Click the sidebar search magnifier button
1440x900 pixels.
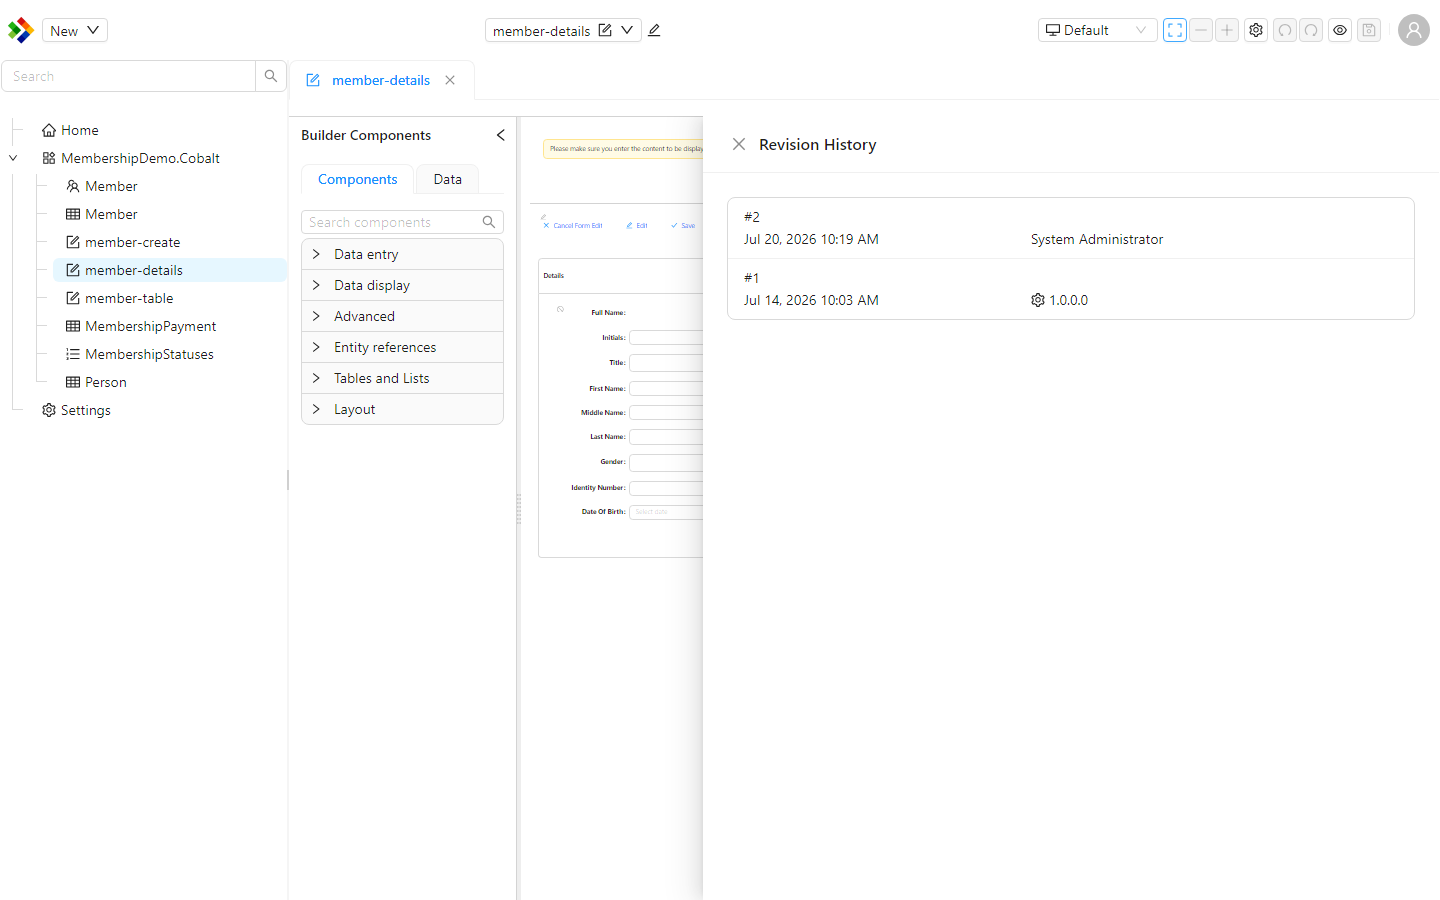click(271, 76)
